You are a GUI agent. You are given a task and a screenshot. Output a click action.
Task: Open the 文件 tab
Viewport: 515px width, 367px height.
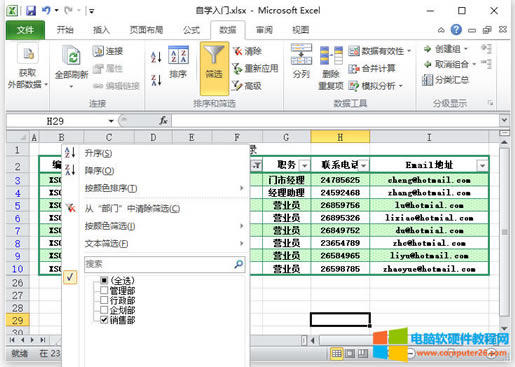coord(25,30)
